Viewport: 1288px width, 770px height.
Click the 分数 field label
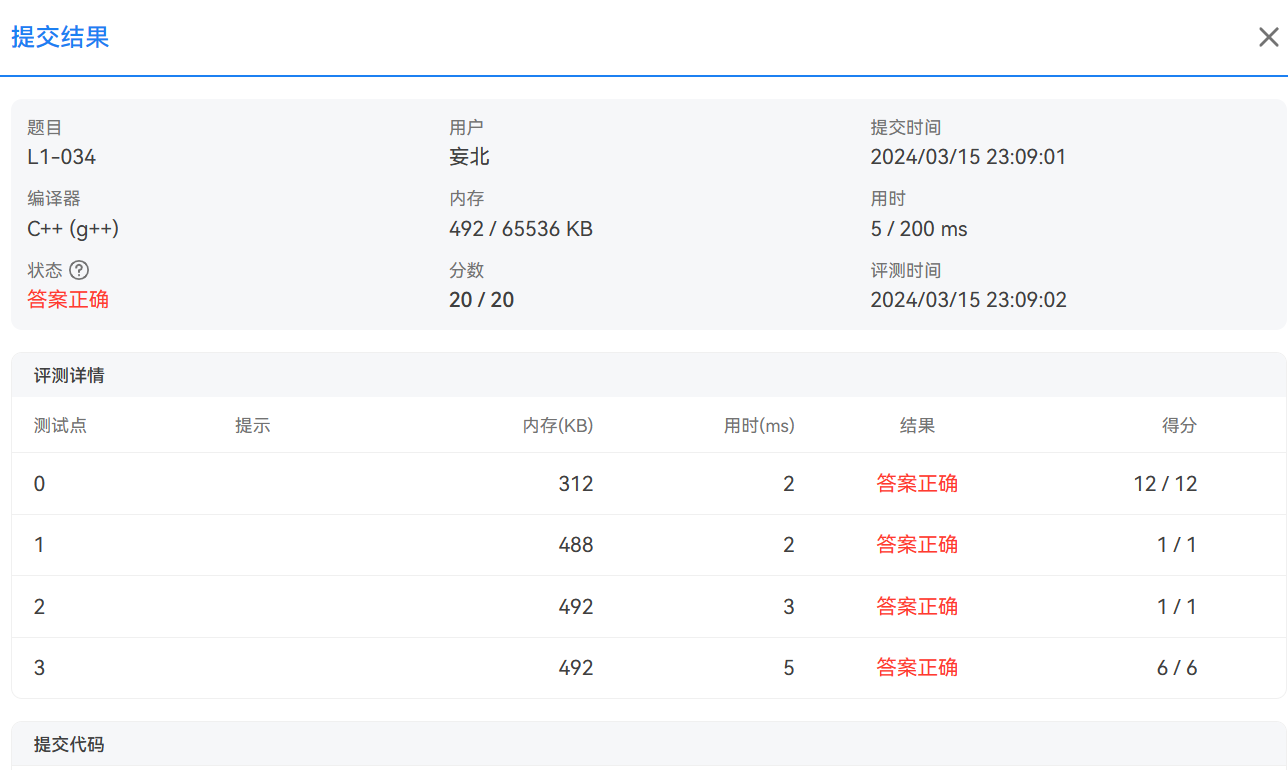(x=466, y=271)
